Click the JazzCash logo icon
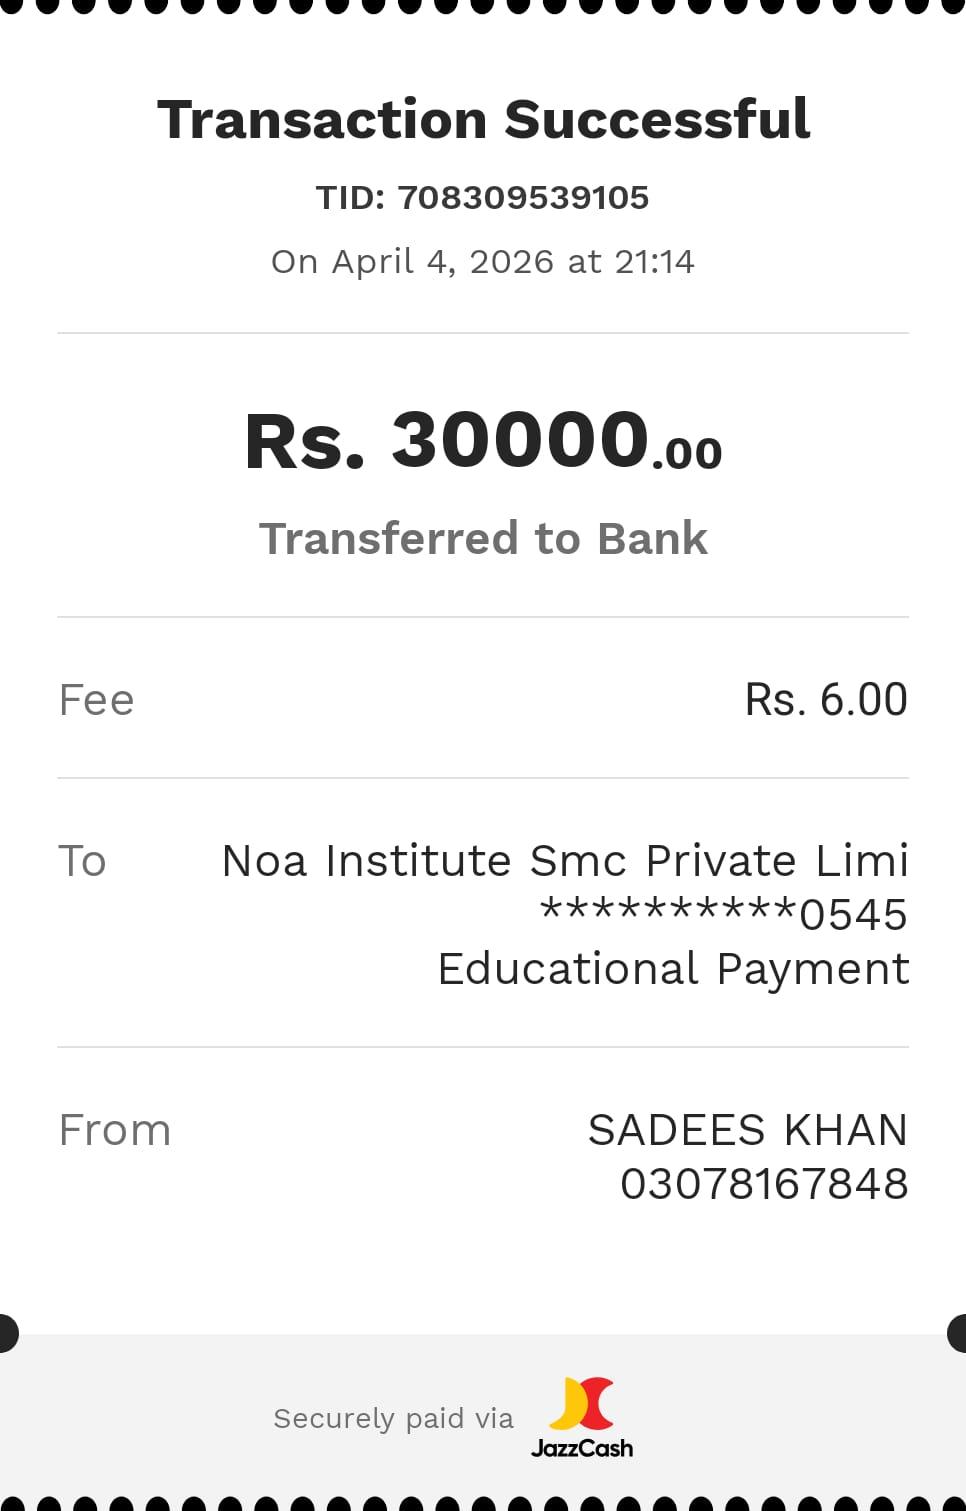 coord(581,1403)
